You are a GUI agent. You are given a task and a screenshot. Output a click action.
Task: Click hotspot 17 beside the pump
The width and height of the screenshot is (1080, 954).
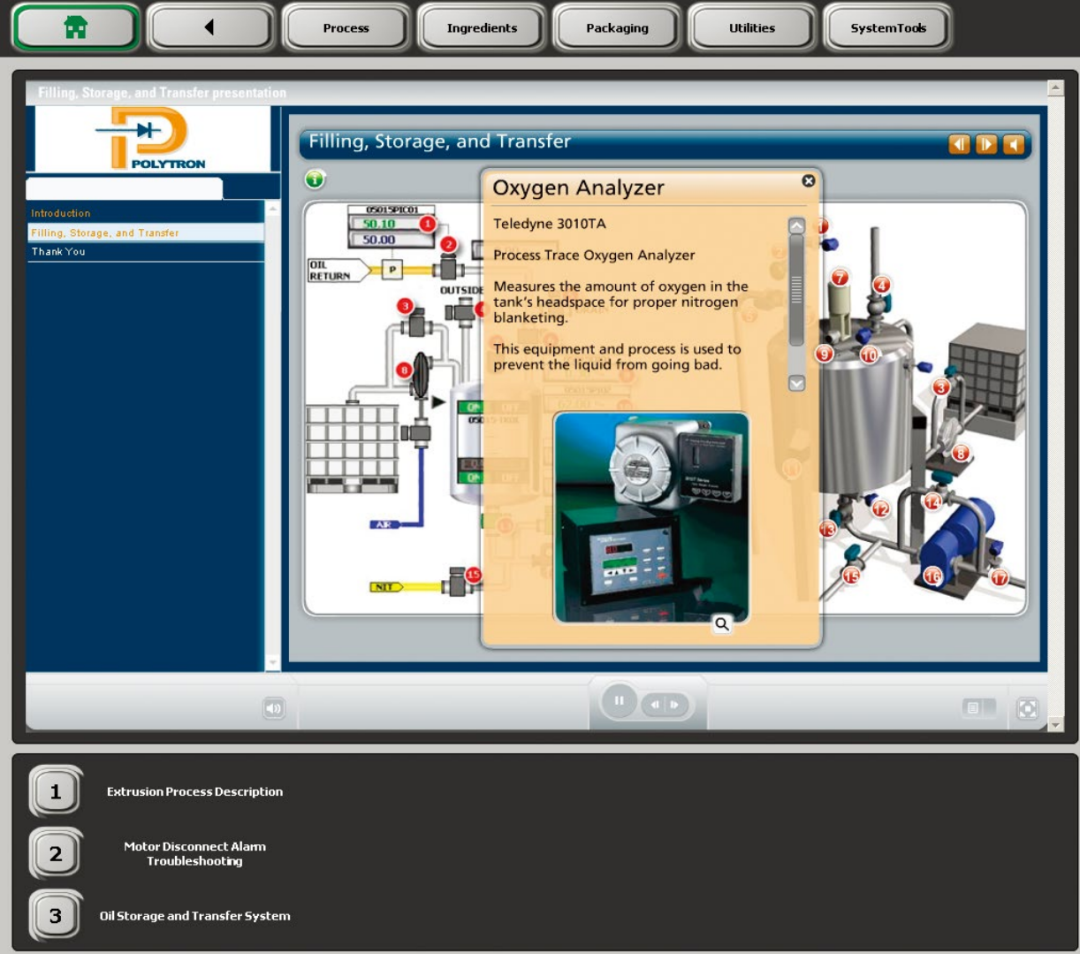(x=999, y=578)
